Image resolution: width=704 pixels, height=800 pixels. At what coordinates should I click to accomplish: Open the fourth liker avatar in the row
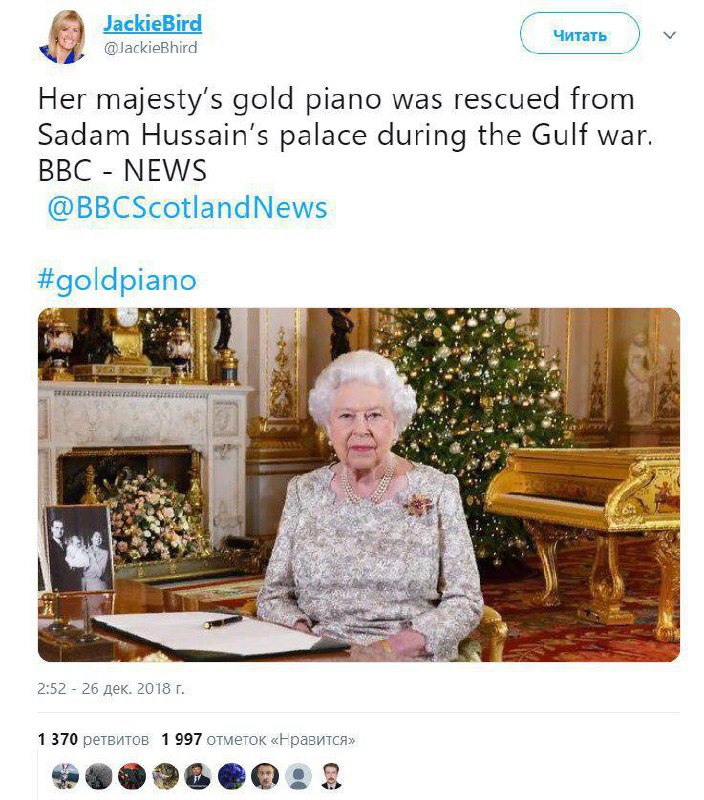point(165,776)
